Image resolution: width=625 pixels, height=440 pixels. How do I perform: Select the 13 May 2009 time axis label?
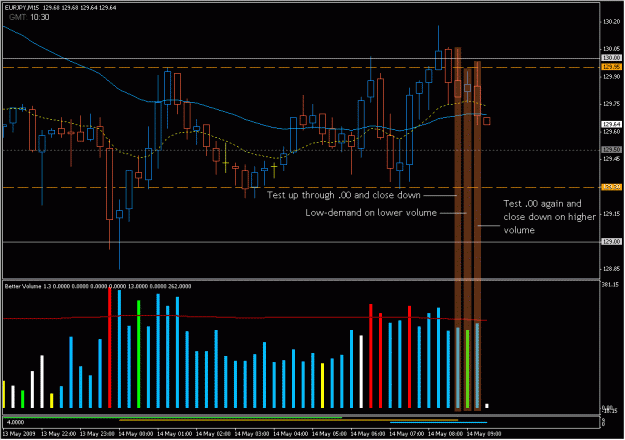[19, 434]
